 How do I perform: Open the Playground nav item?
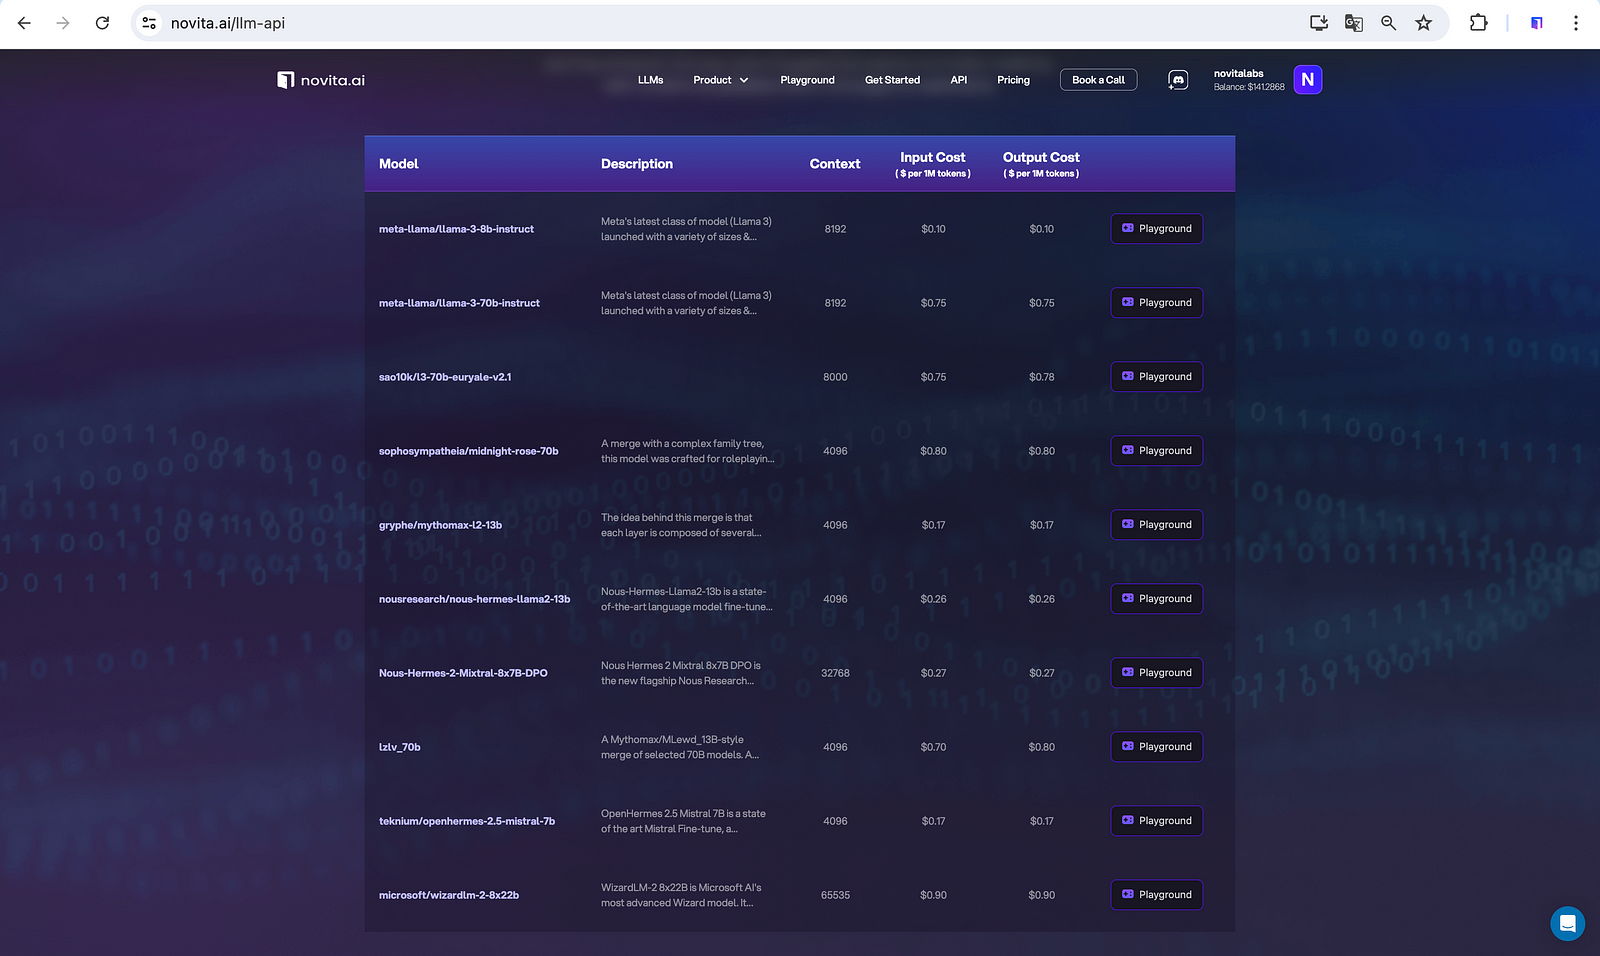[x=808, y=80]
